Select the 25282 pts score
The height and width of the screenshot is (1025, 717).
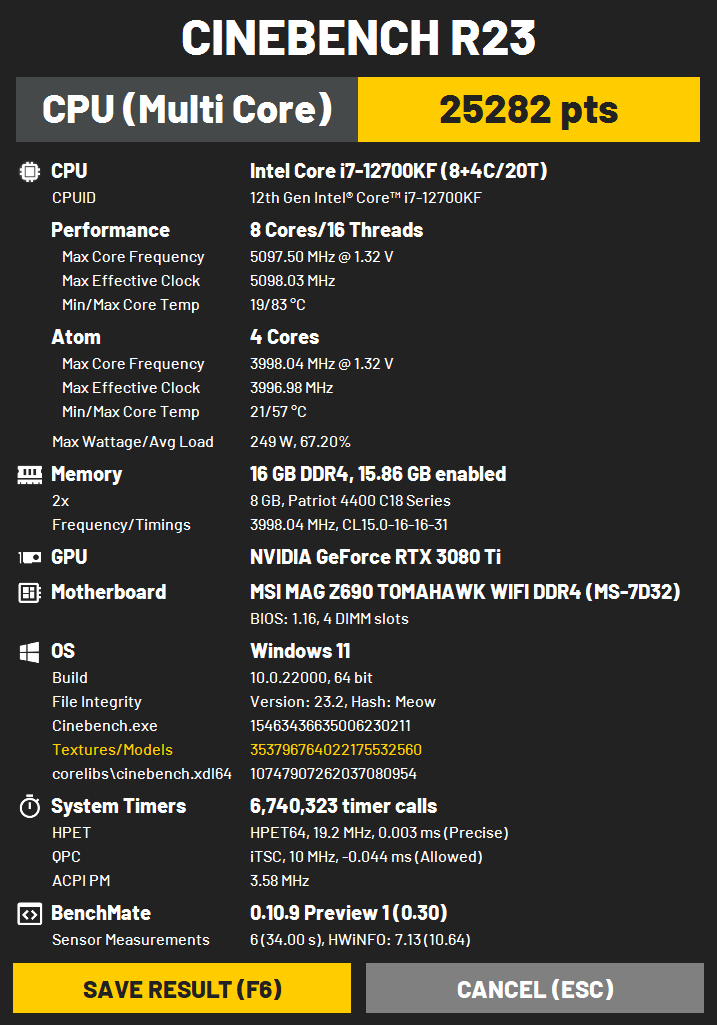(x=529, y=109)
